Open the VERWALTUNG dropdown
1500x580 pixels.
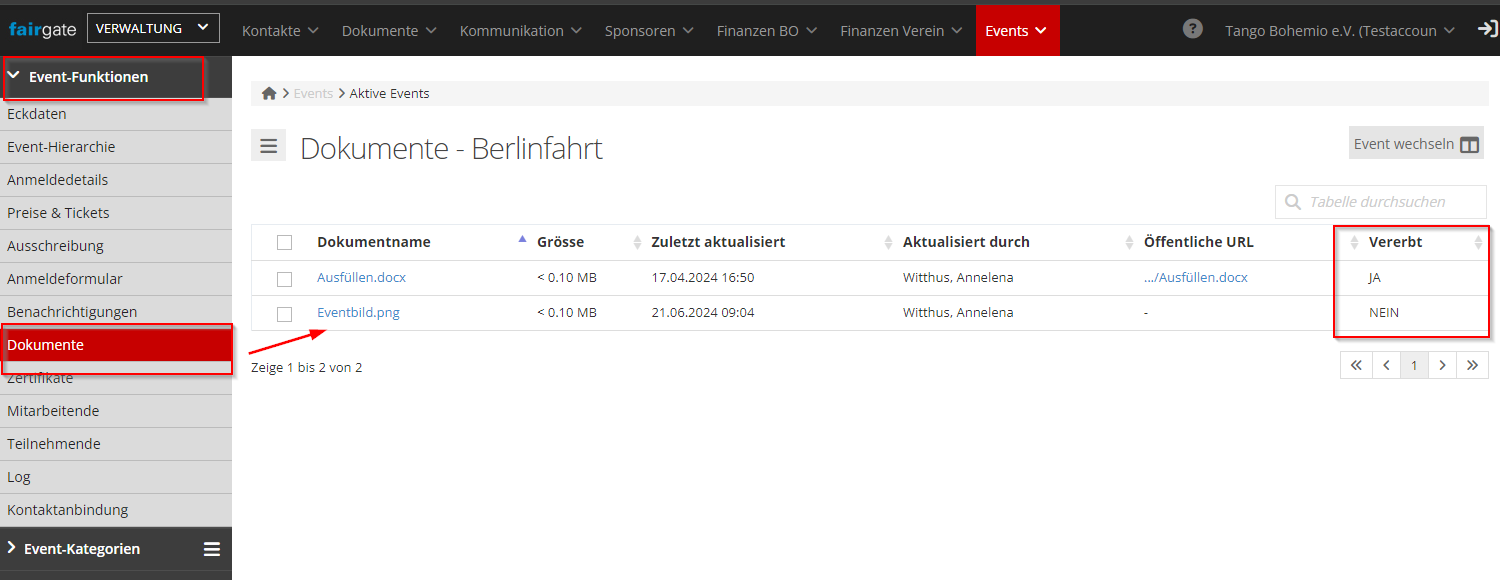coord(153,28)
